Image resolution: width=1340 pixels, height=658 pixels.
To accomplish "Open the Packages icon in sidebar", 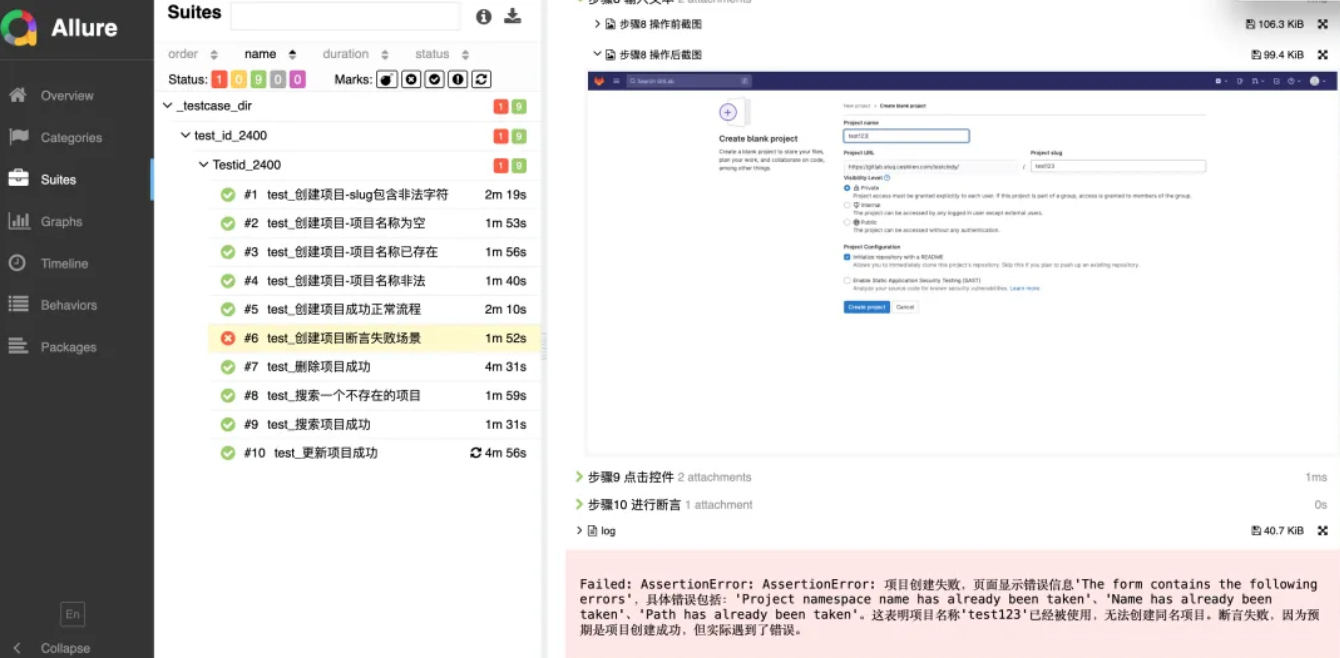I will pyautogui.click(x=17, y=347).
